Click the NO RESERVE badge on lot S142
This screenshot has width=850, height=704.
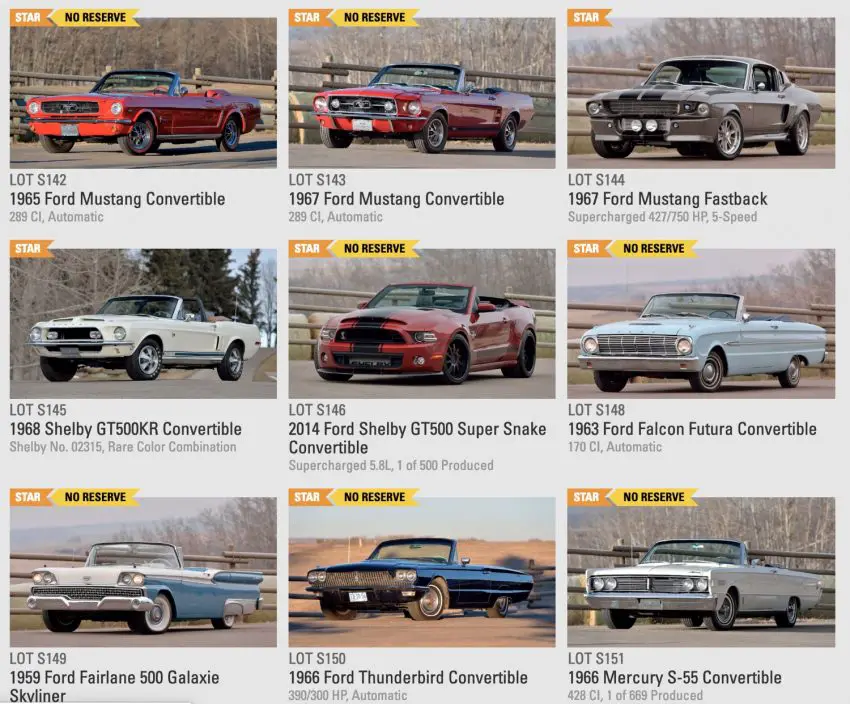95,17
